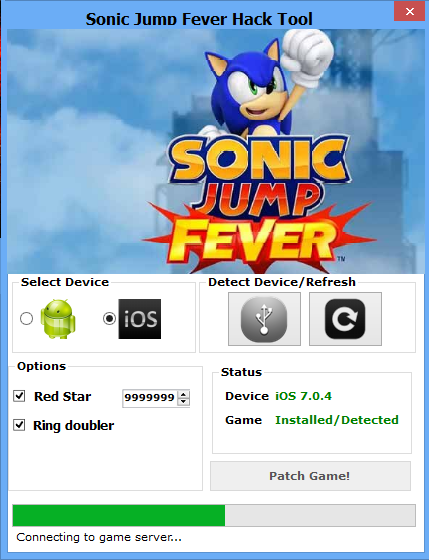Viewport: 429px width, 560px height.
Task: Click the refresh arrow icon button
Action: tap(345, 319)
